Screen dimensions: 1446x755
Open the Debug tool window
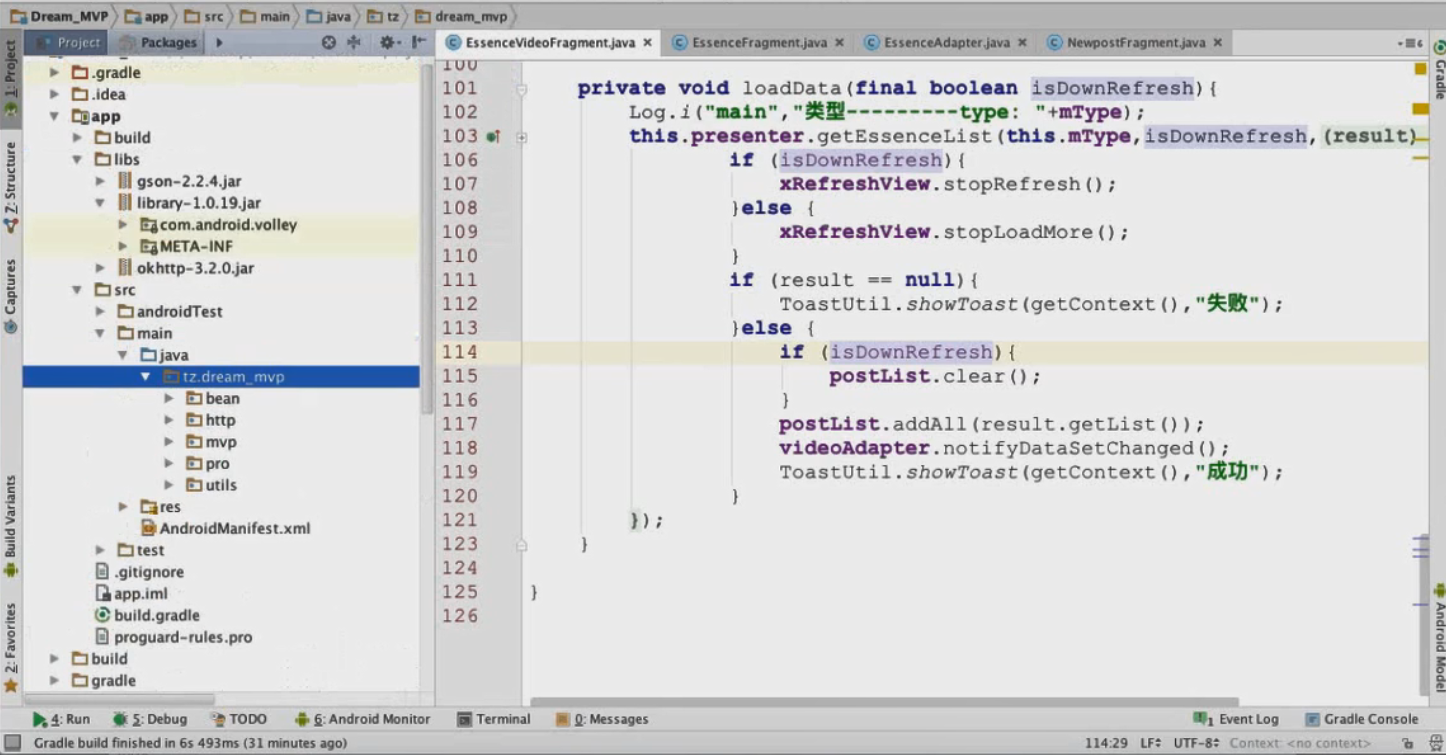(x=150, y=719)
